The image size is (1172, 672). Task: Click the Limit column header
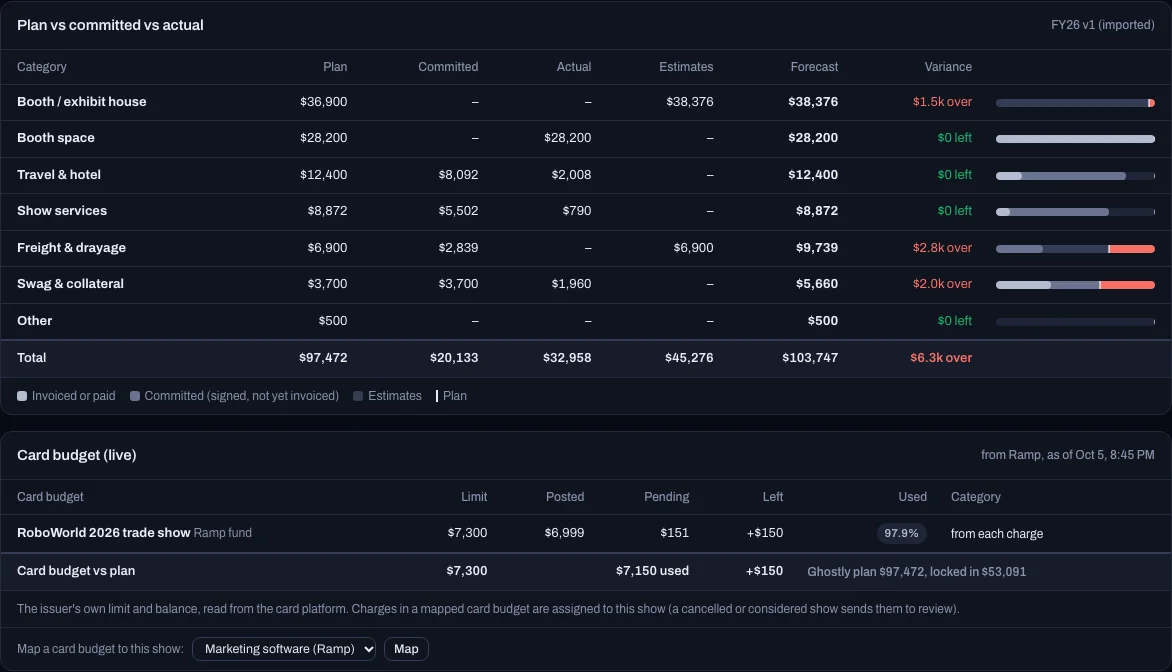(474, 496)
